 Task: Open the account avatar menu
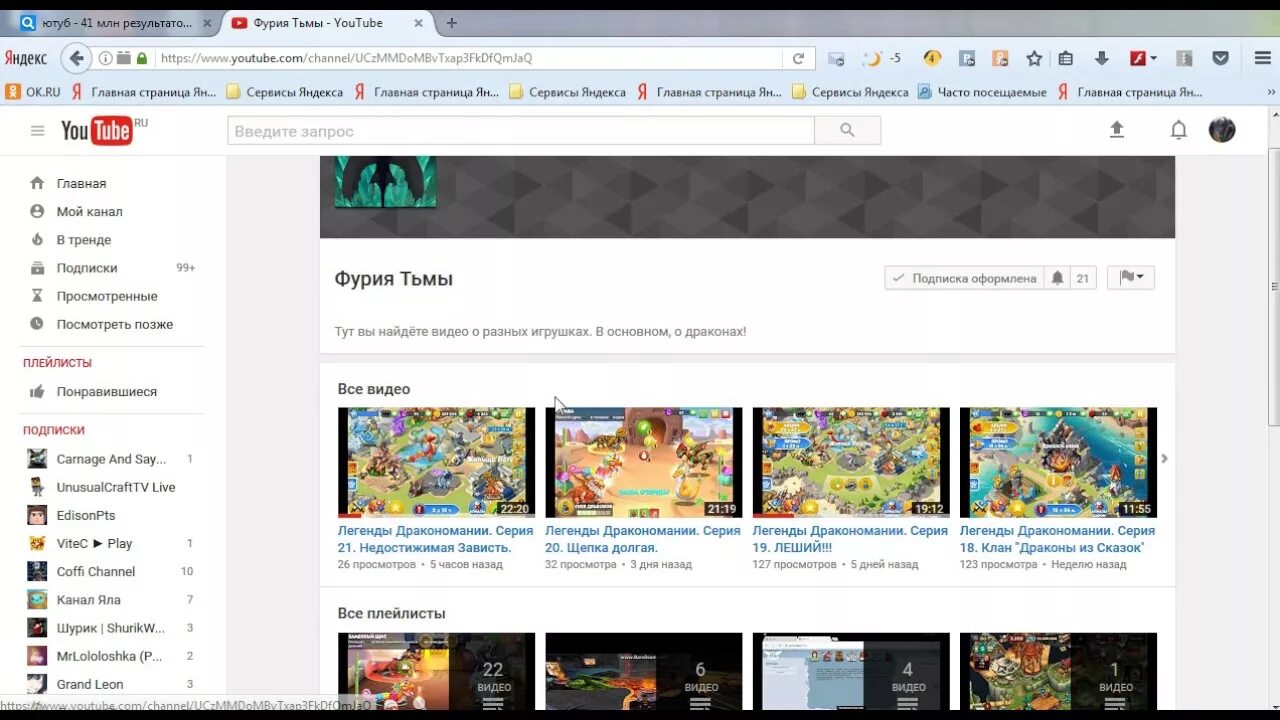point(1222,130)
